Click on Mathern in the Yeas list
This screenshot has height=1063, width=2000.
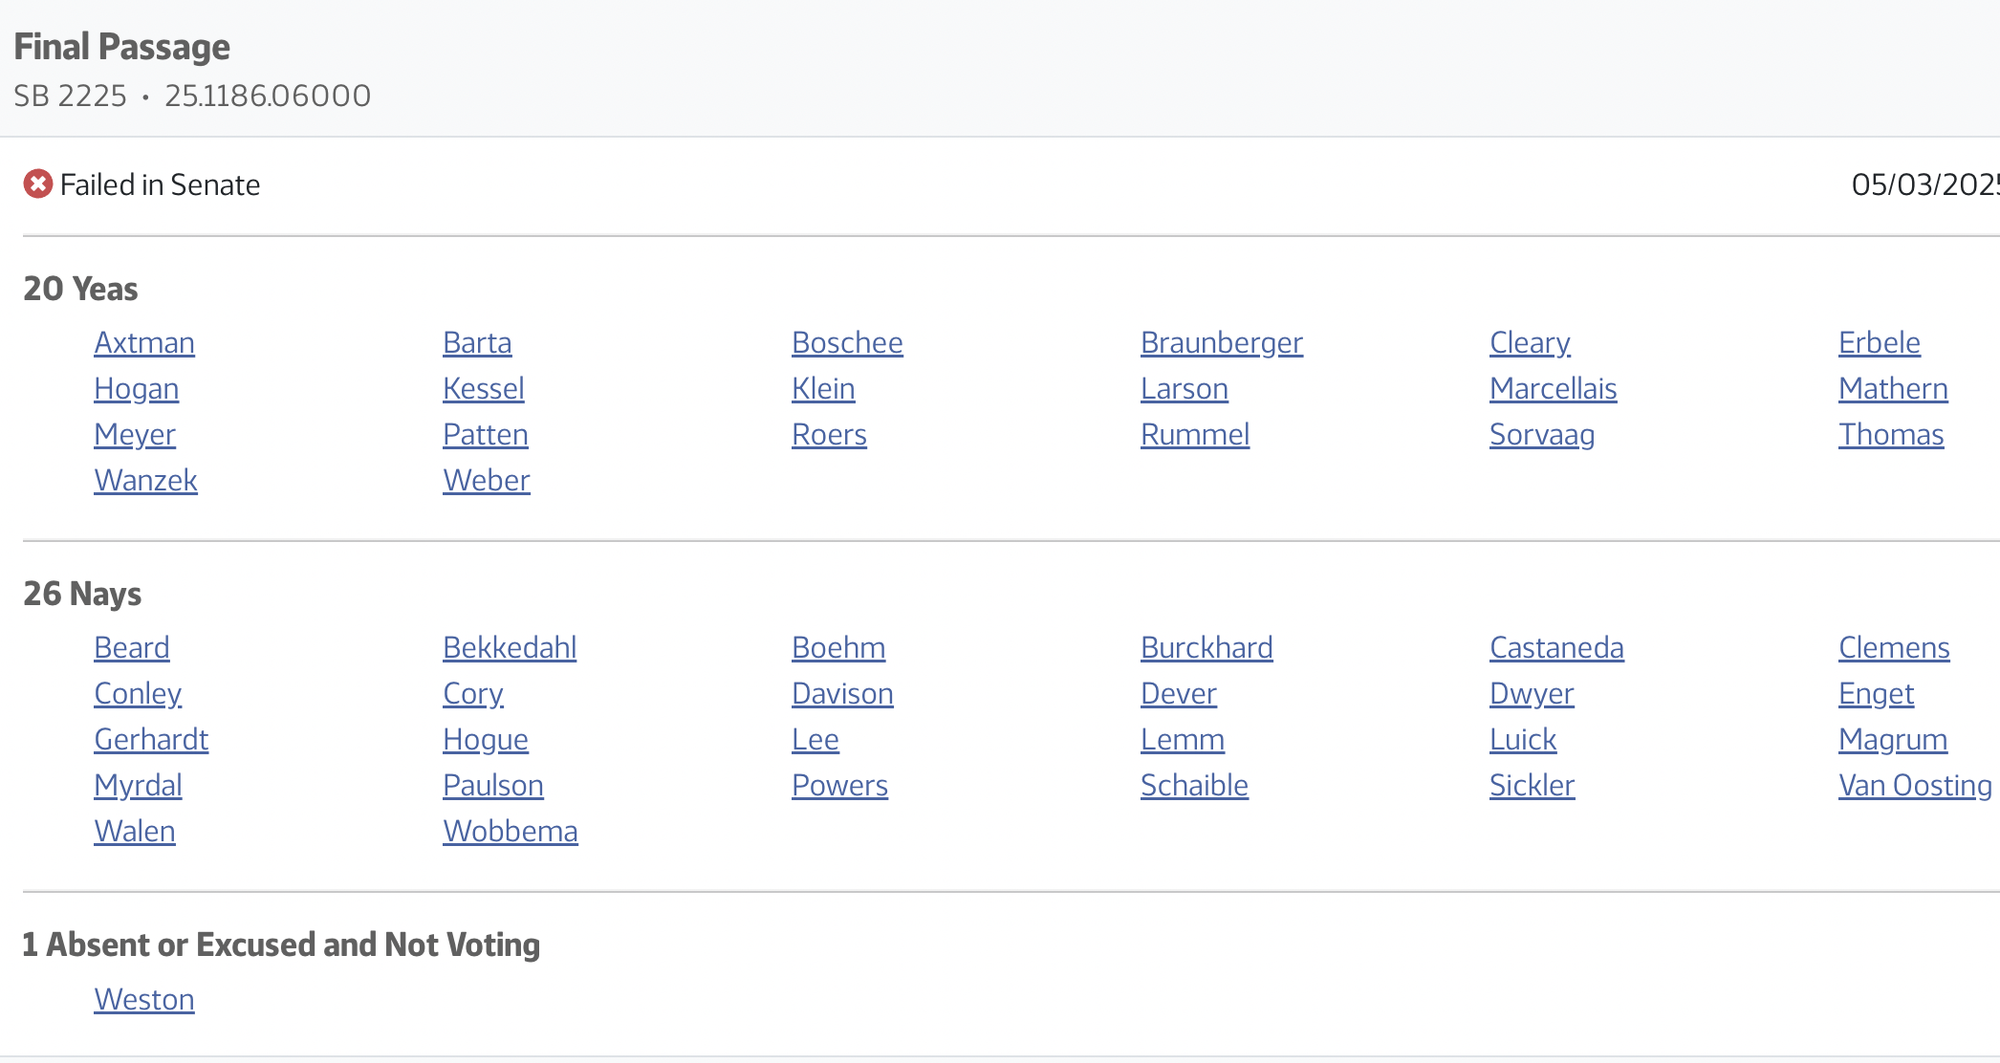pos(1893,388)
